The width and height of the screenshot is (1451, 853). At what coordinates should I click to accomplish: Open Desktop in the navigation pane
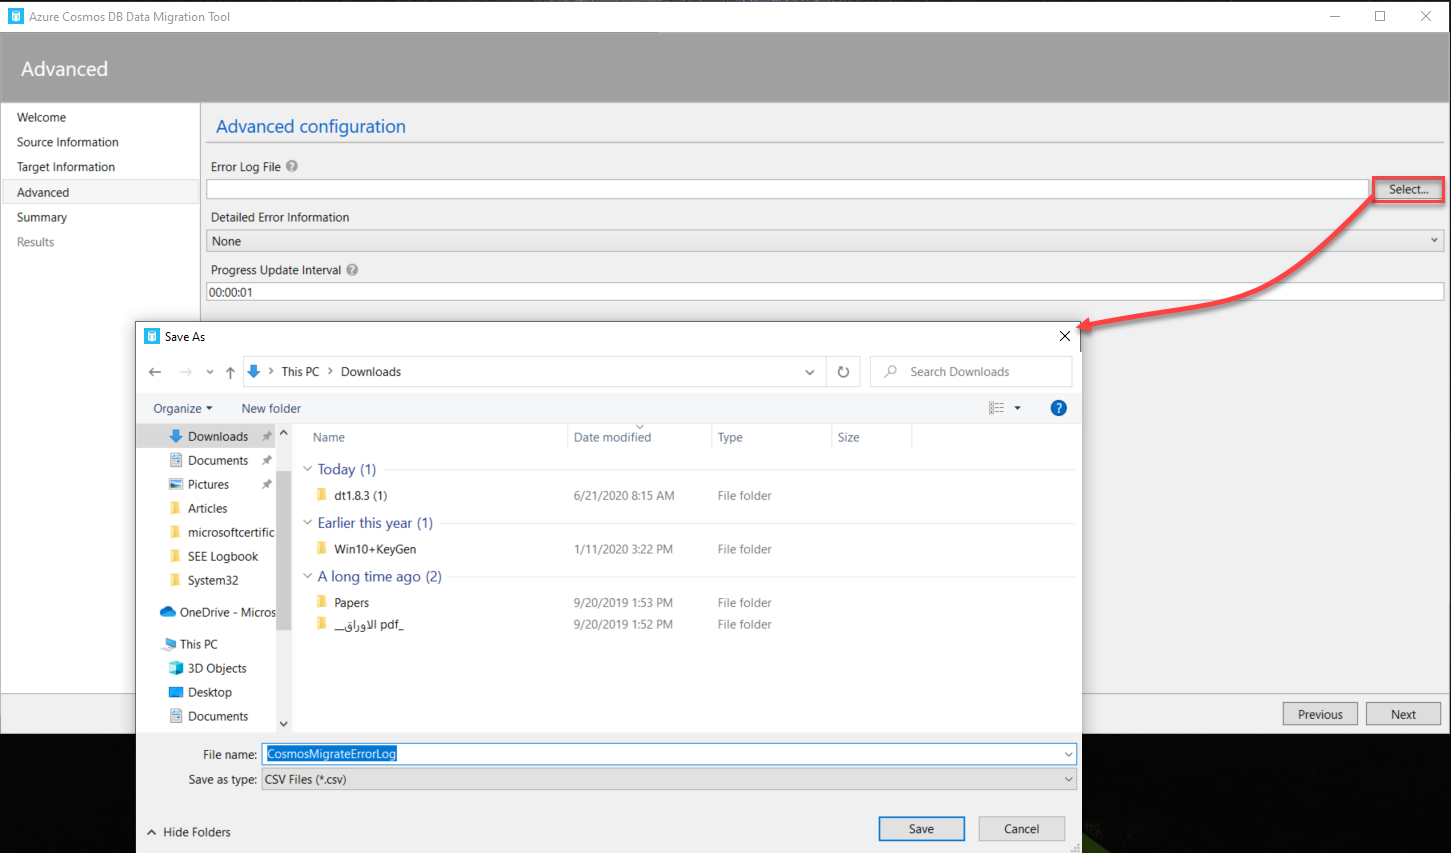209,692
